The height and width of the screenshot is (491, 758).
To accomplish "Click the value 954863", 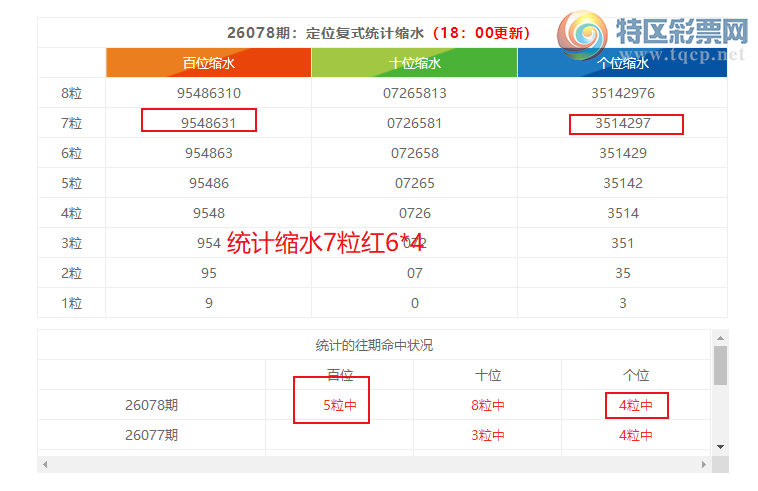I will click(x=209, y=153).
